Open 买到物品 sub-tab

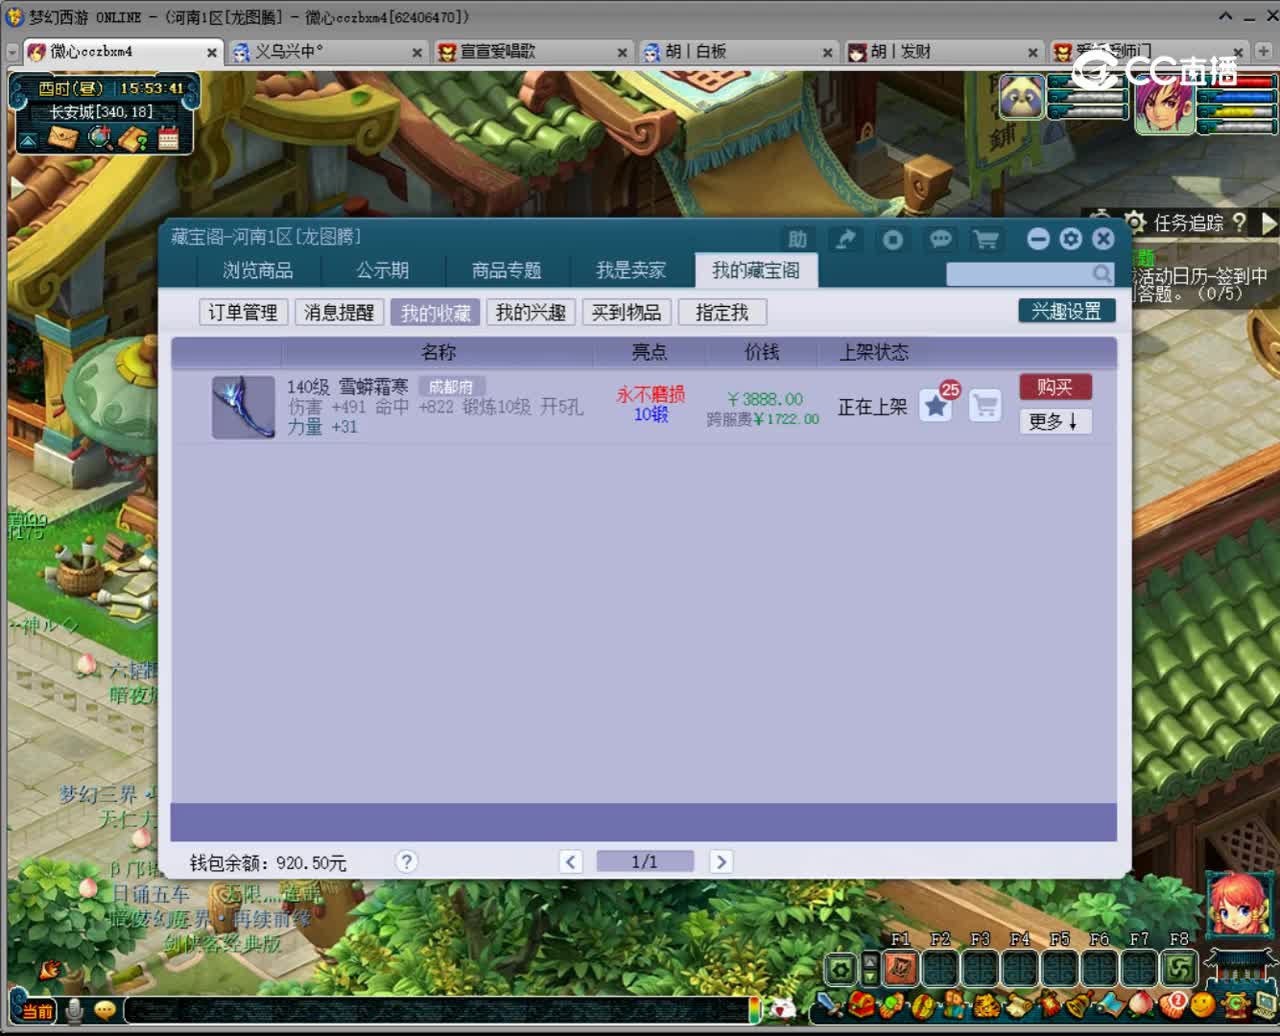tap(626, 312)
